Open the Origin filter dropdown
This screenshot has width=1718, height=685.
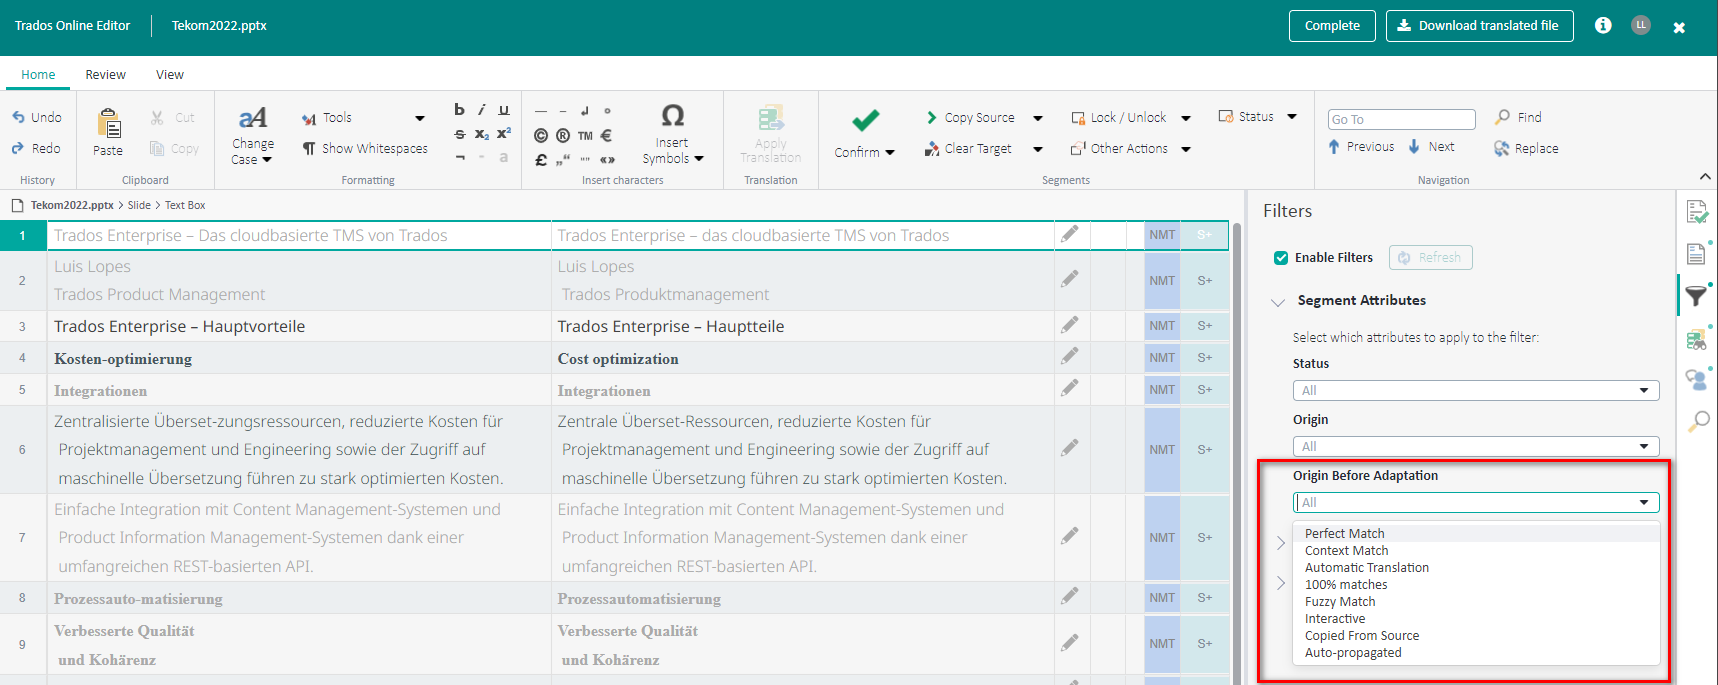pos(1475,446)
